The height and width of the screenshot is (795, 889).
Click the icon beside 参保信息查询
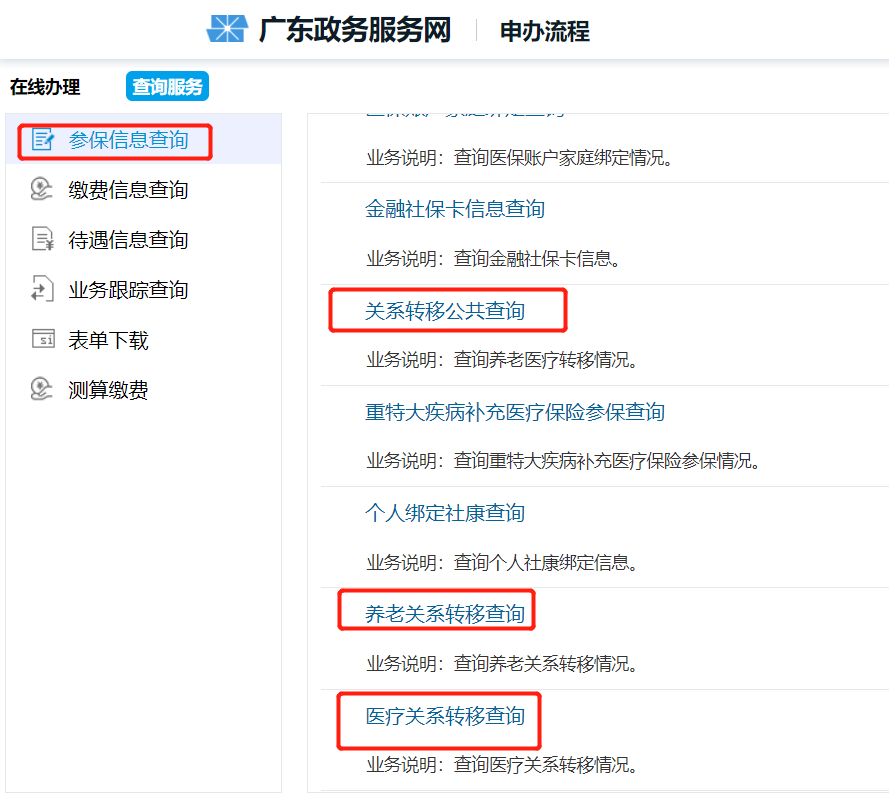coord(42,140)
